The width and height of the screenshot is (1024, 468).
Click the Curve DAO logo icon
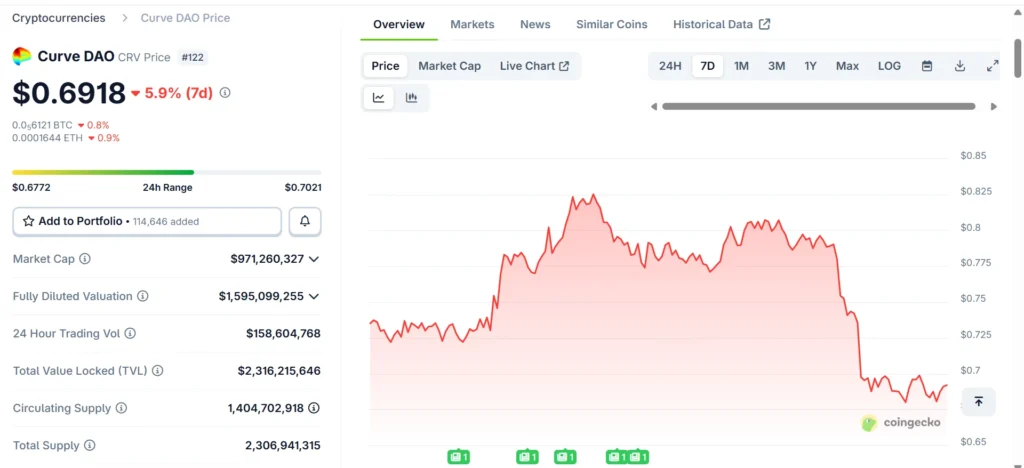pos(22,57)
